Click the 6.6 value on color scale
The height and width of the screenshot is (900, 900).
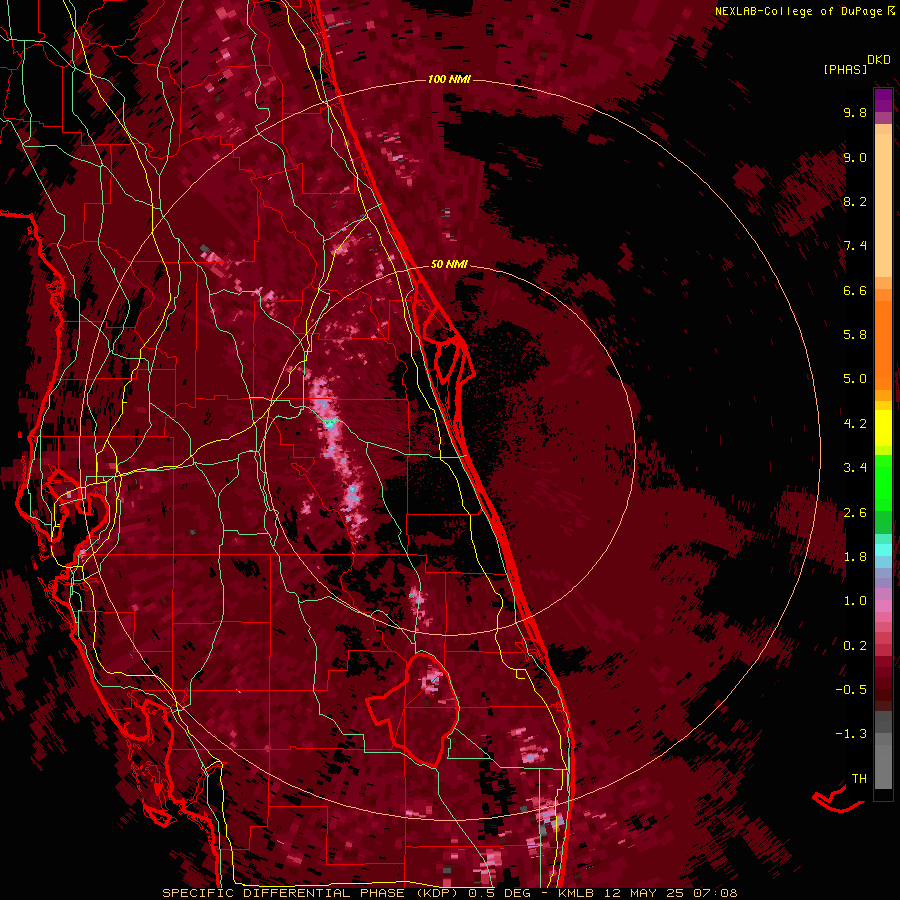click(855, 290)
